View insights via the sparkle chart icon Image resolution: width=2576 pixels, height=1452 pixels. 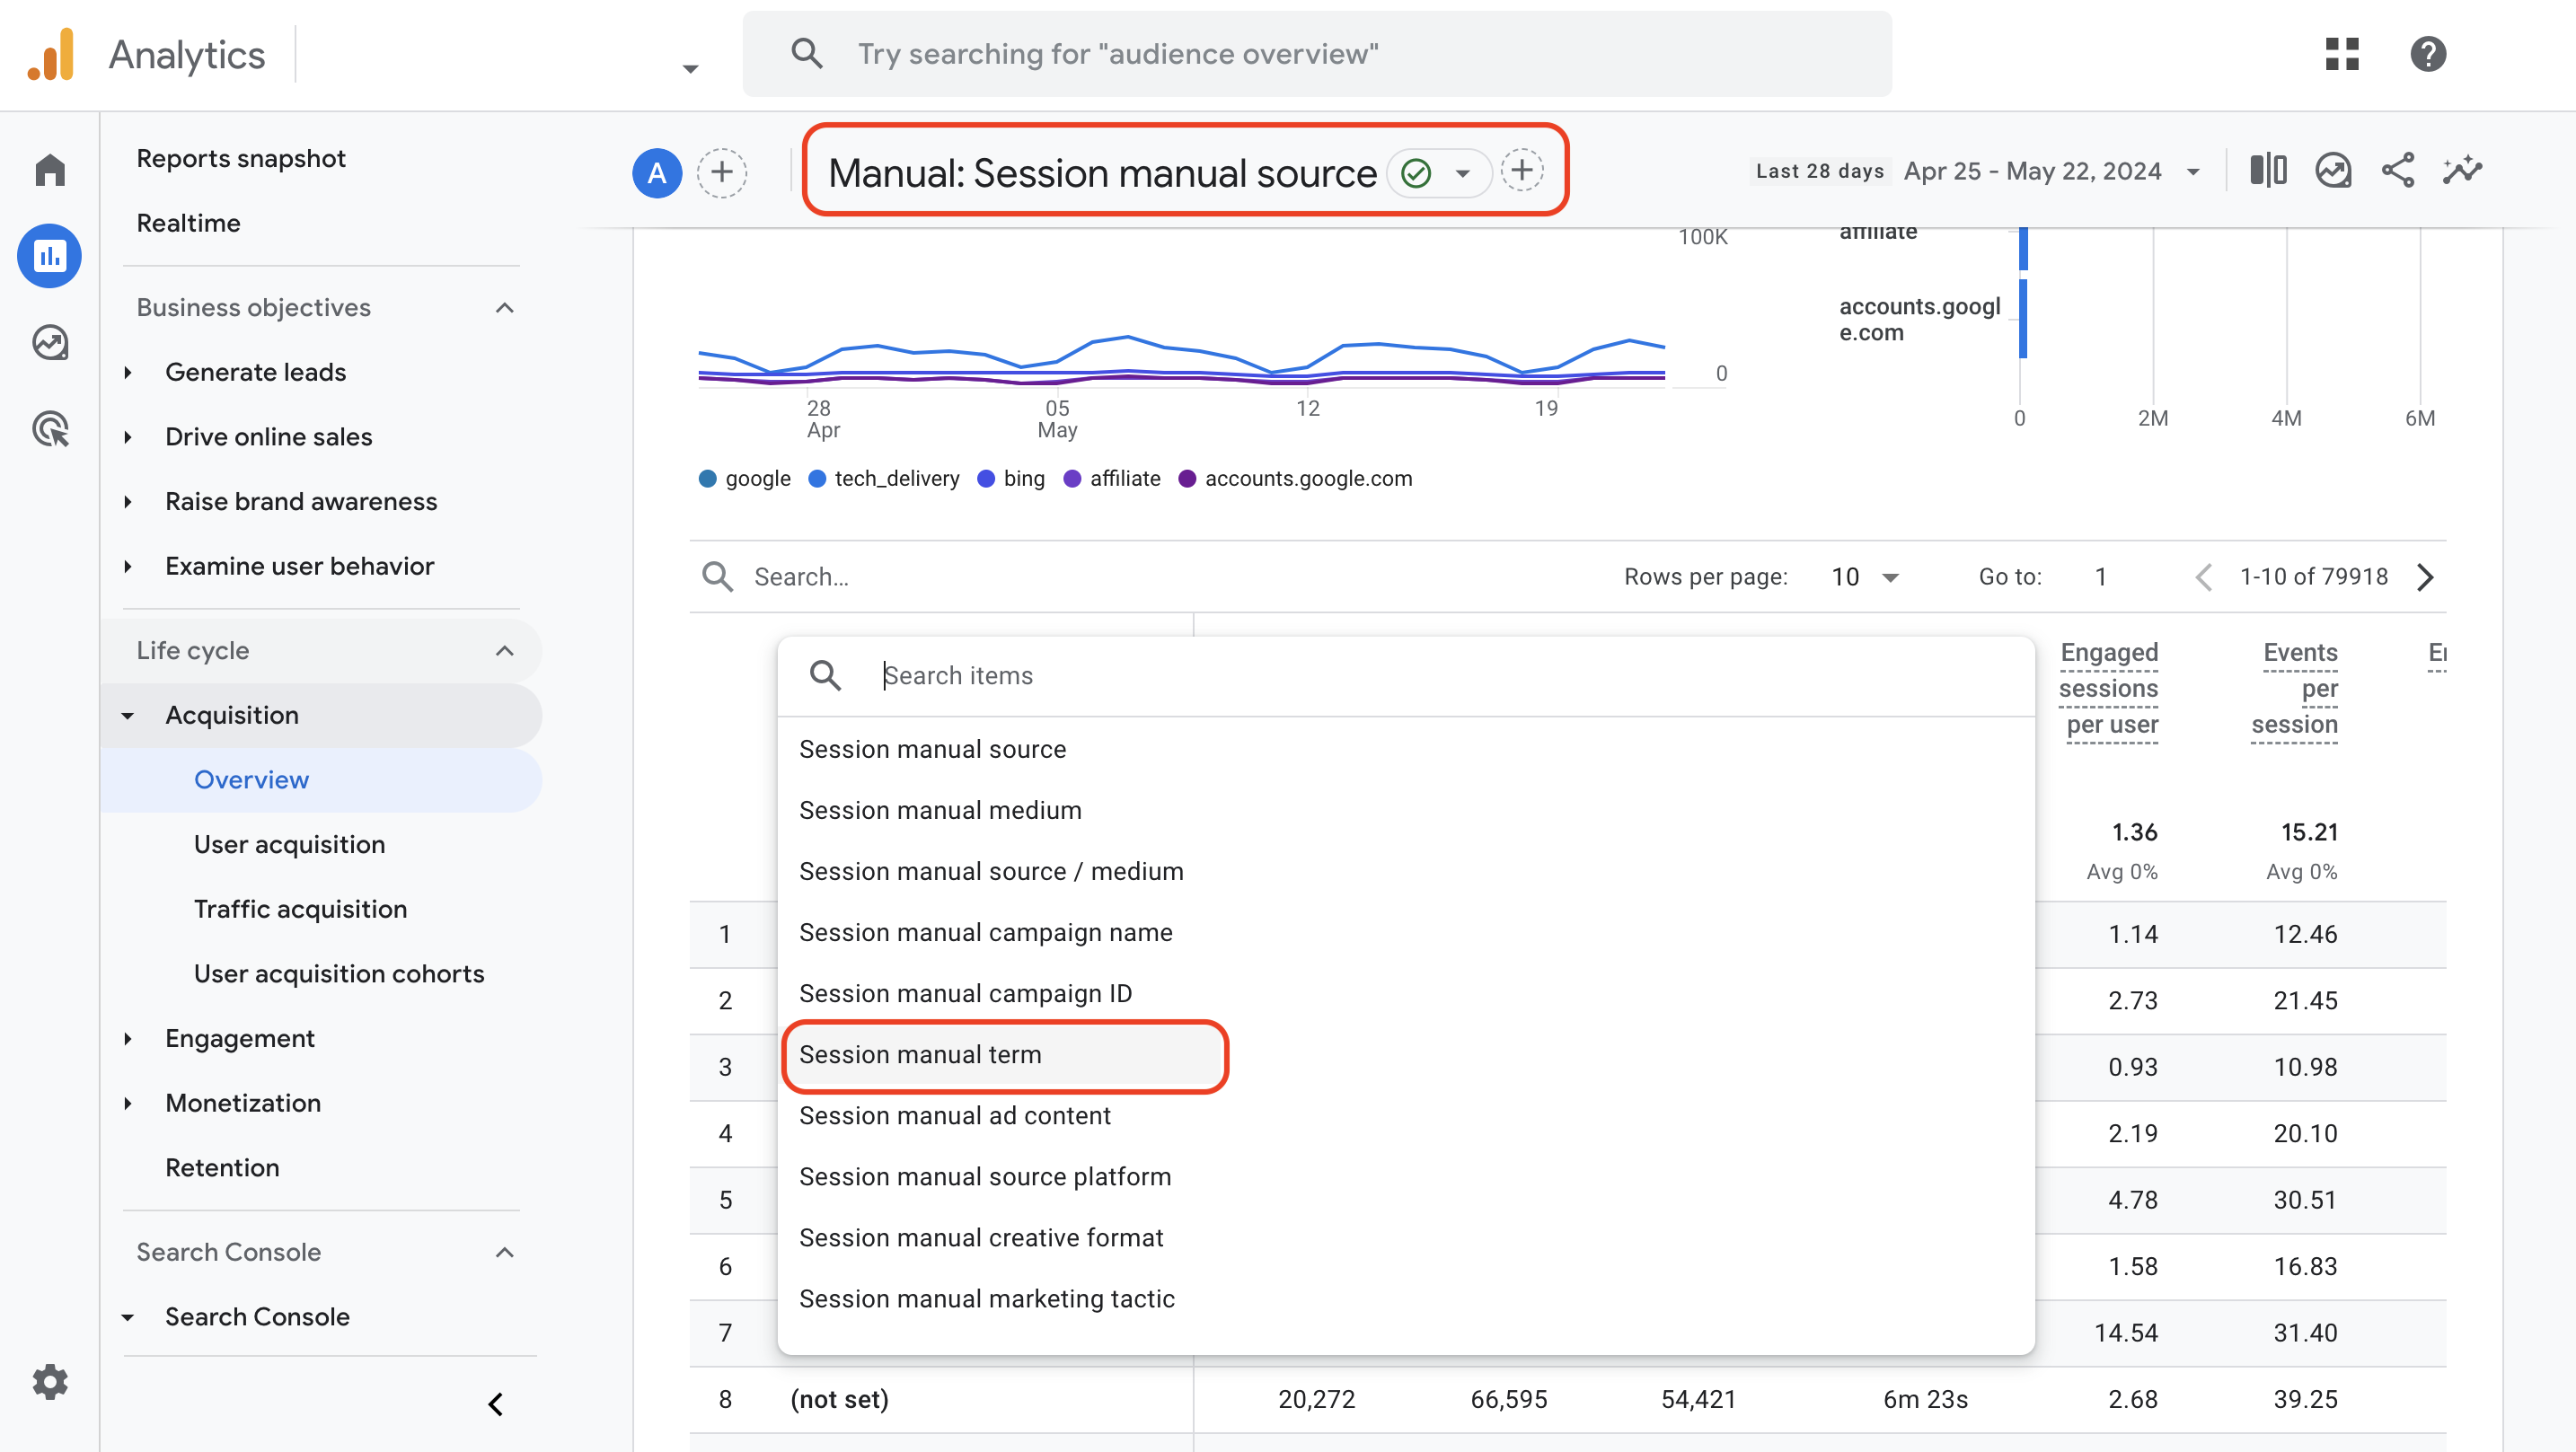[2462, 170]
